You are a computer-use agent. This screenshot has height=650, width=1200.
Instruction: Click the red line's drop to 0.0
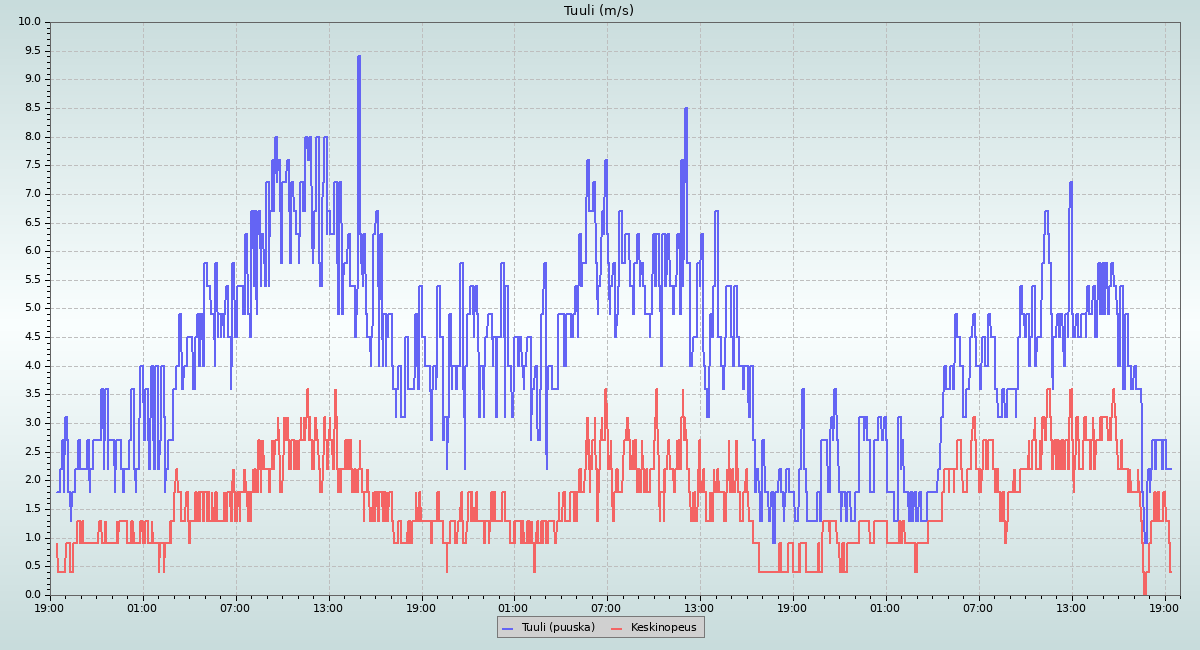coord(1145,592)
